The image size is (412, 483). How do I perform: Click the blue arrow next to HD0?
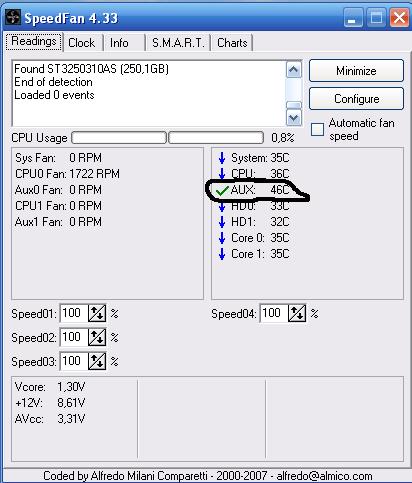pos(222,207)
